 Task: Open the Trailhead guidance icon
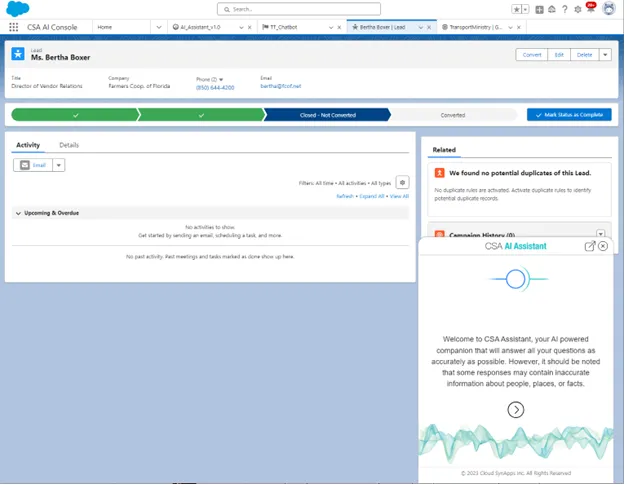[x=554, y=9]
